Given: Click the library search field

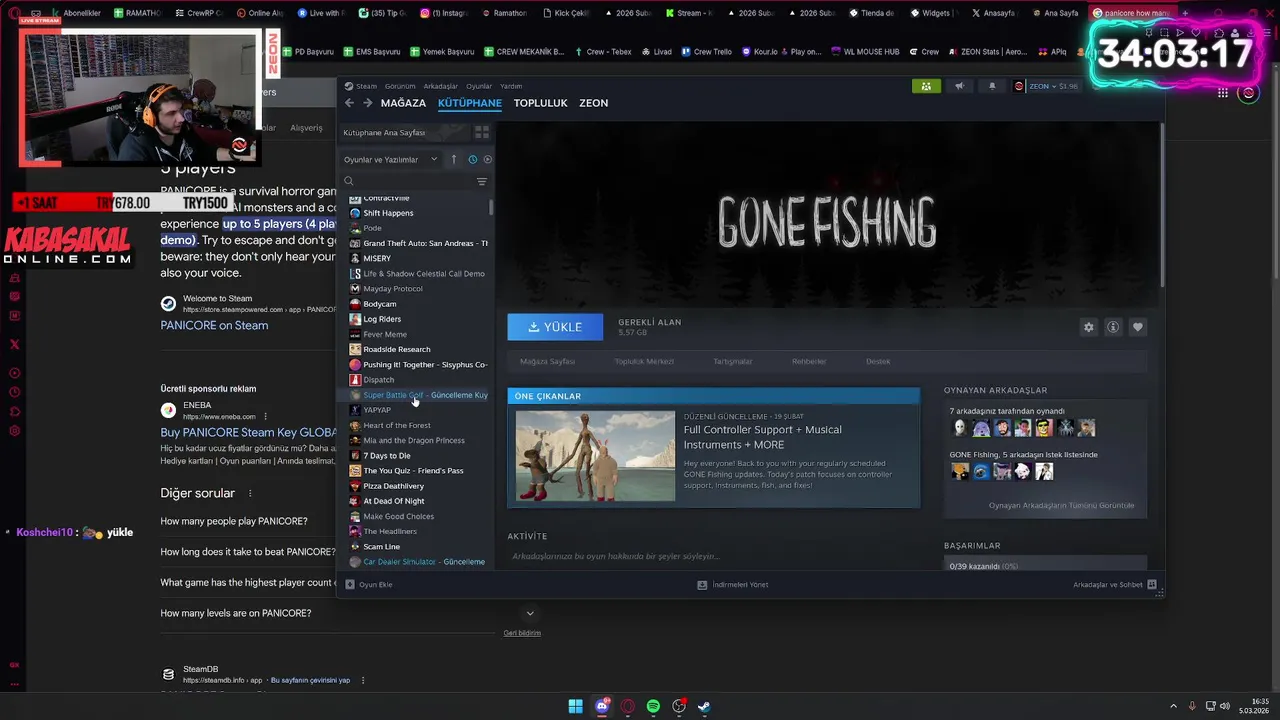Looking at the screenshot, I should click(x=410, y=181).
